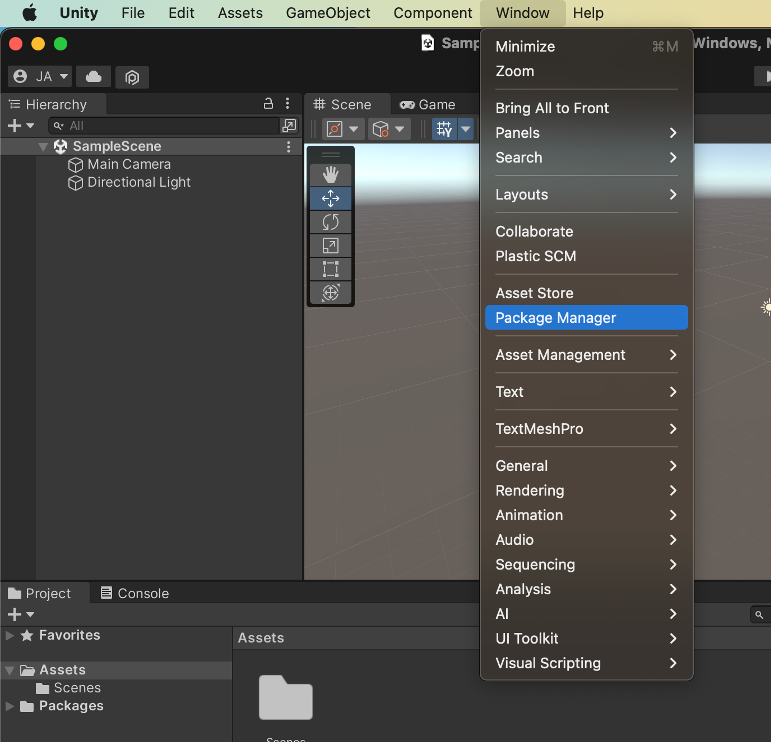Open the Apple menu
The image size is (772, 742).
[x=30, y=13]
